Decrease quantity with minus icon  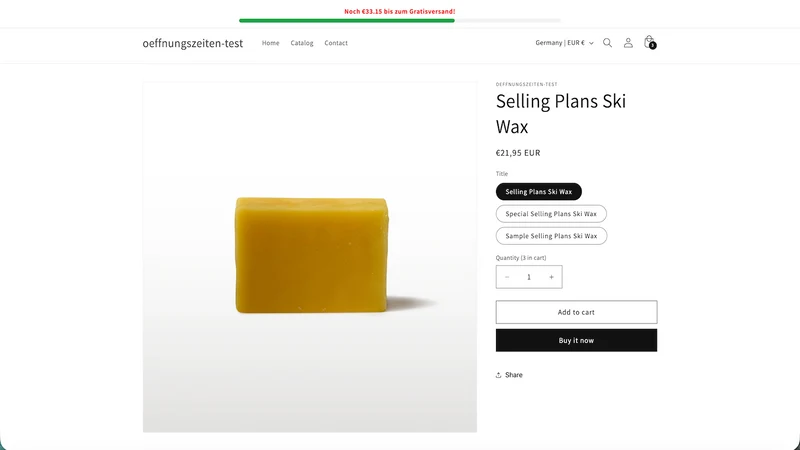pyautogui.click(x=507, y=277)
